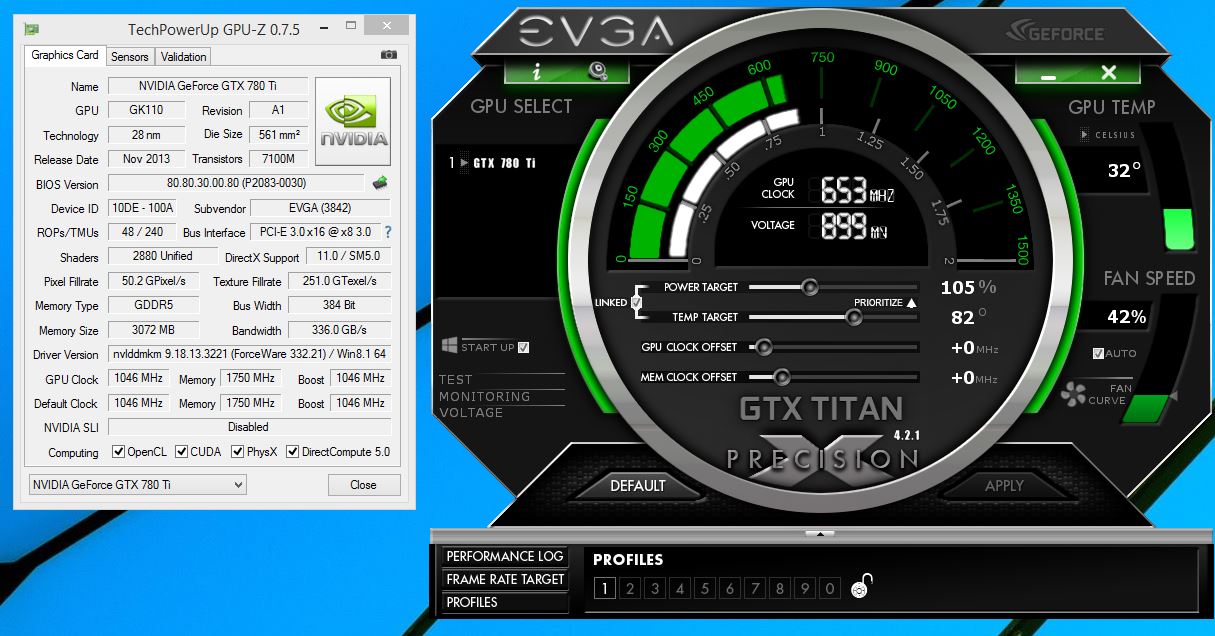The image size is (1215, 636).
Task: Switch to the Sensors tab
Action: click(x=130, y=57)
